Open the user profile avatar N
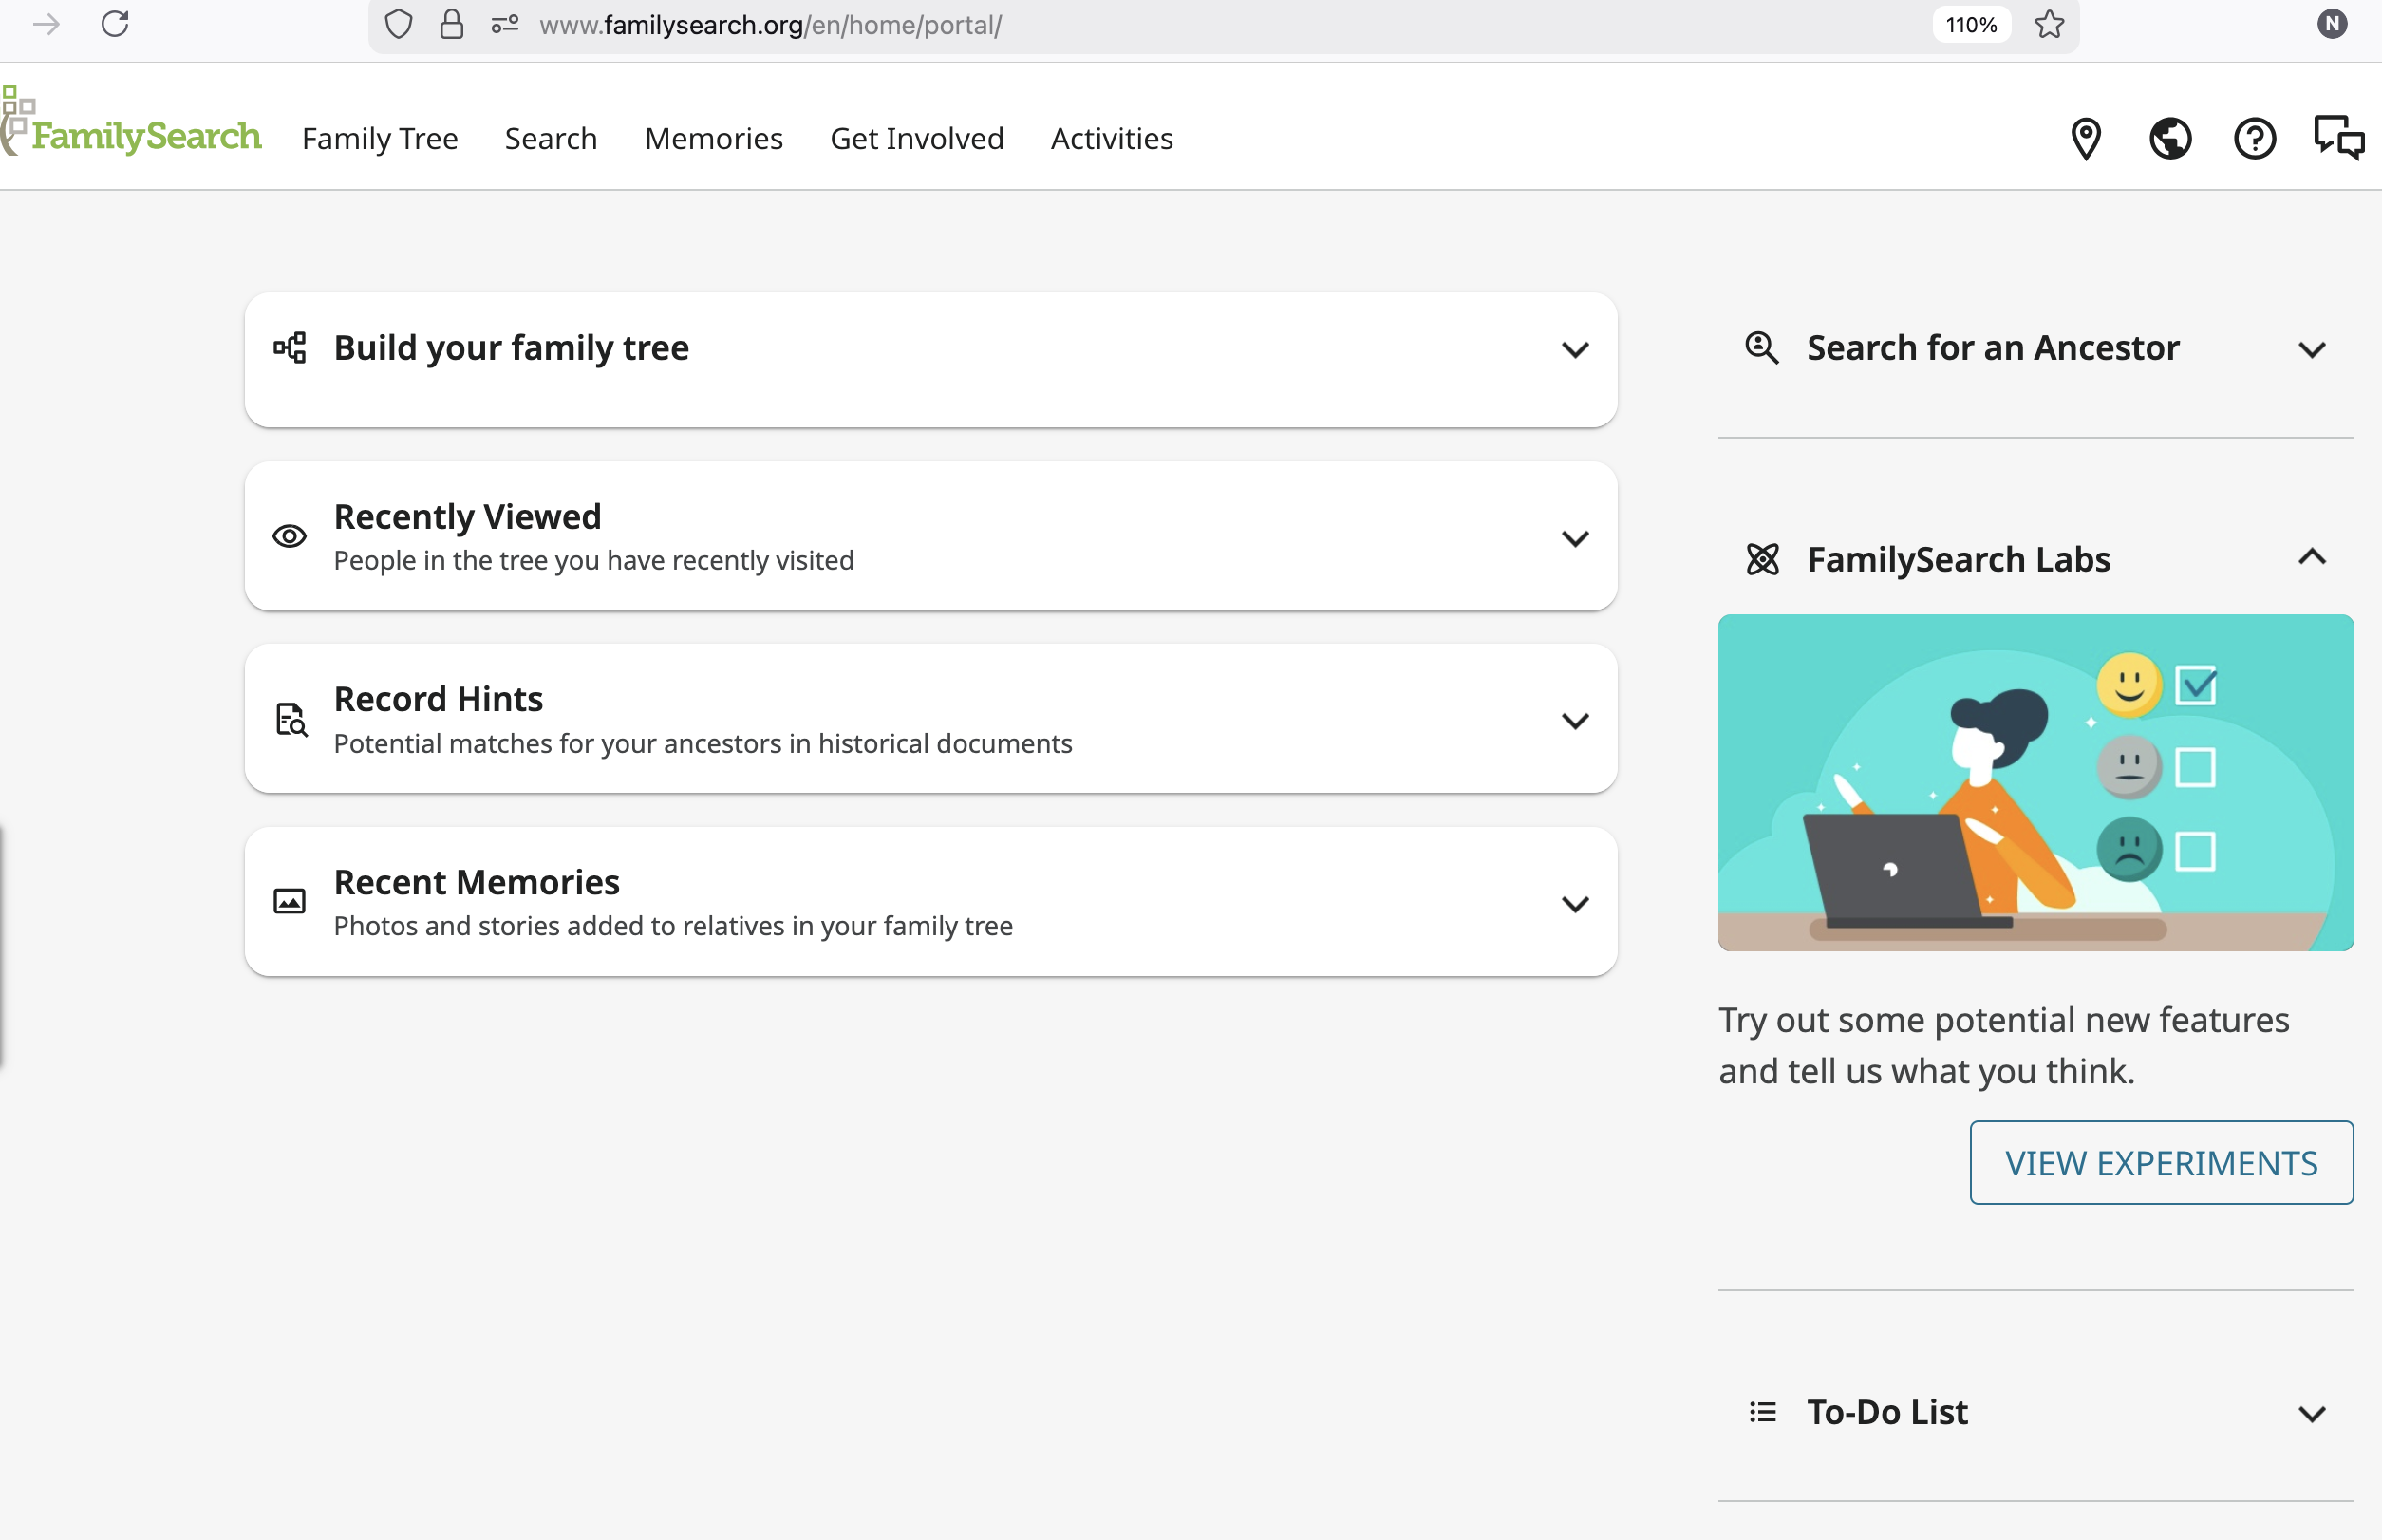 pyautogui.click(x=2332, y=24)
